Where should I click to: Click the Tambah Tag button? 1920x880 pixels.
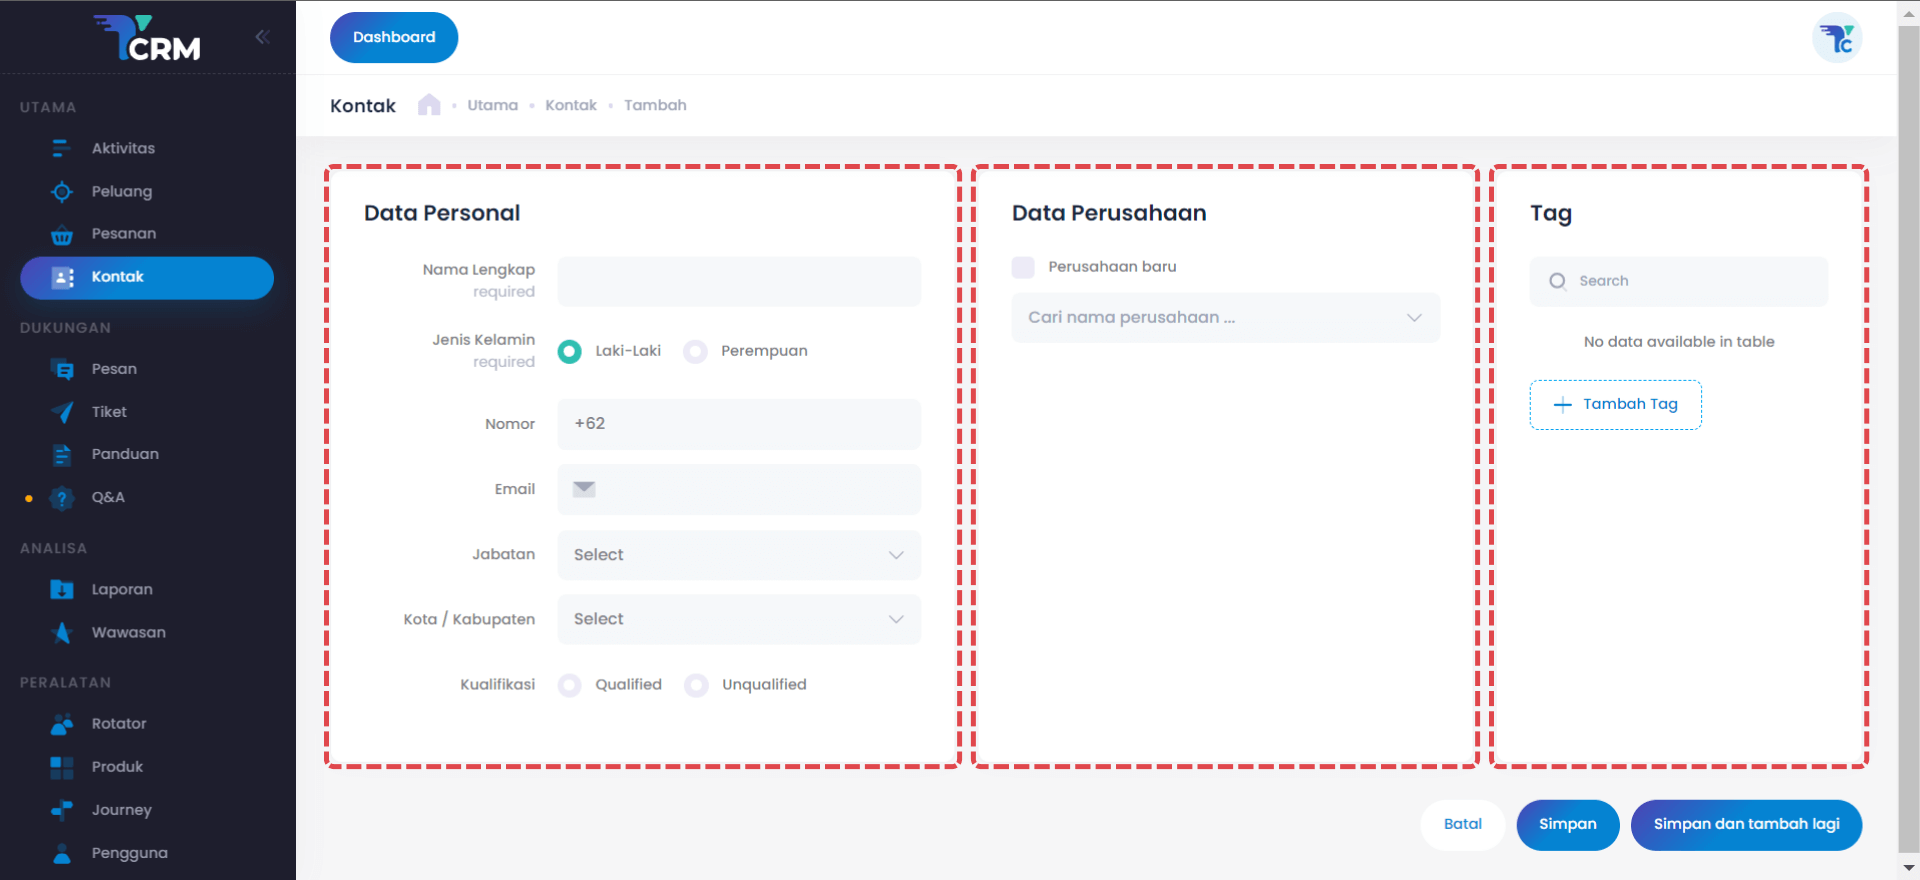click(1615, 405)
